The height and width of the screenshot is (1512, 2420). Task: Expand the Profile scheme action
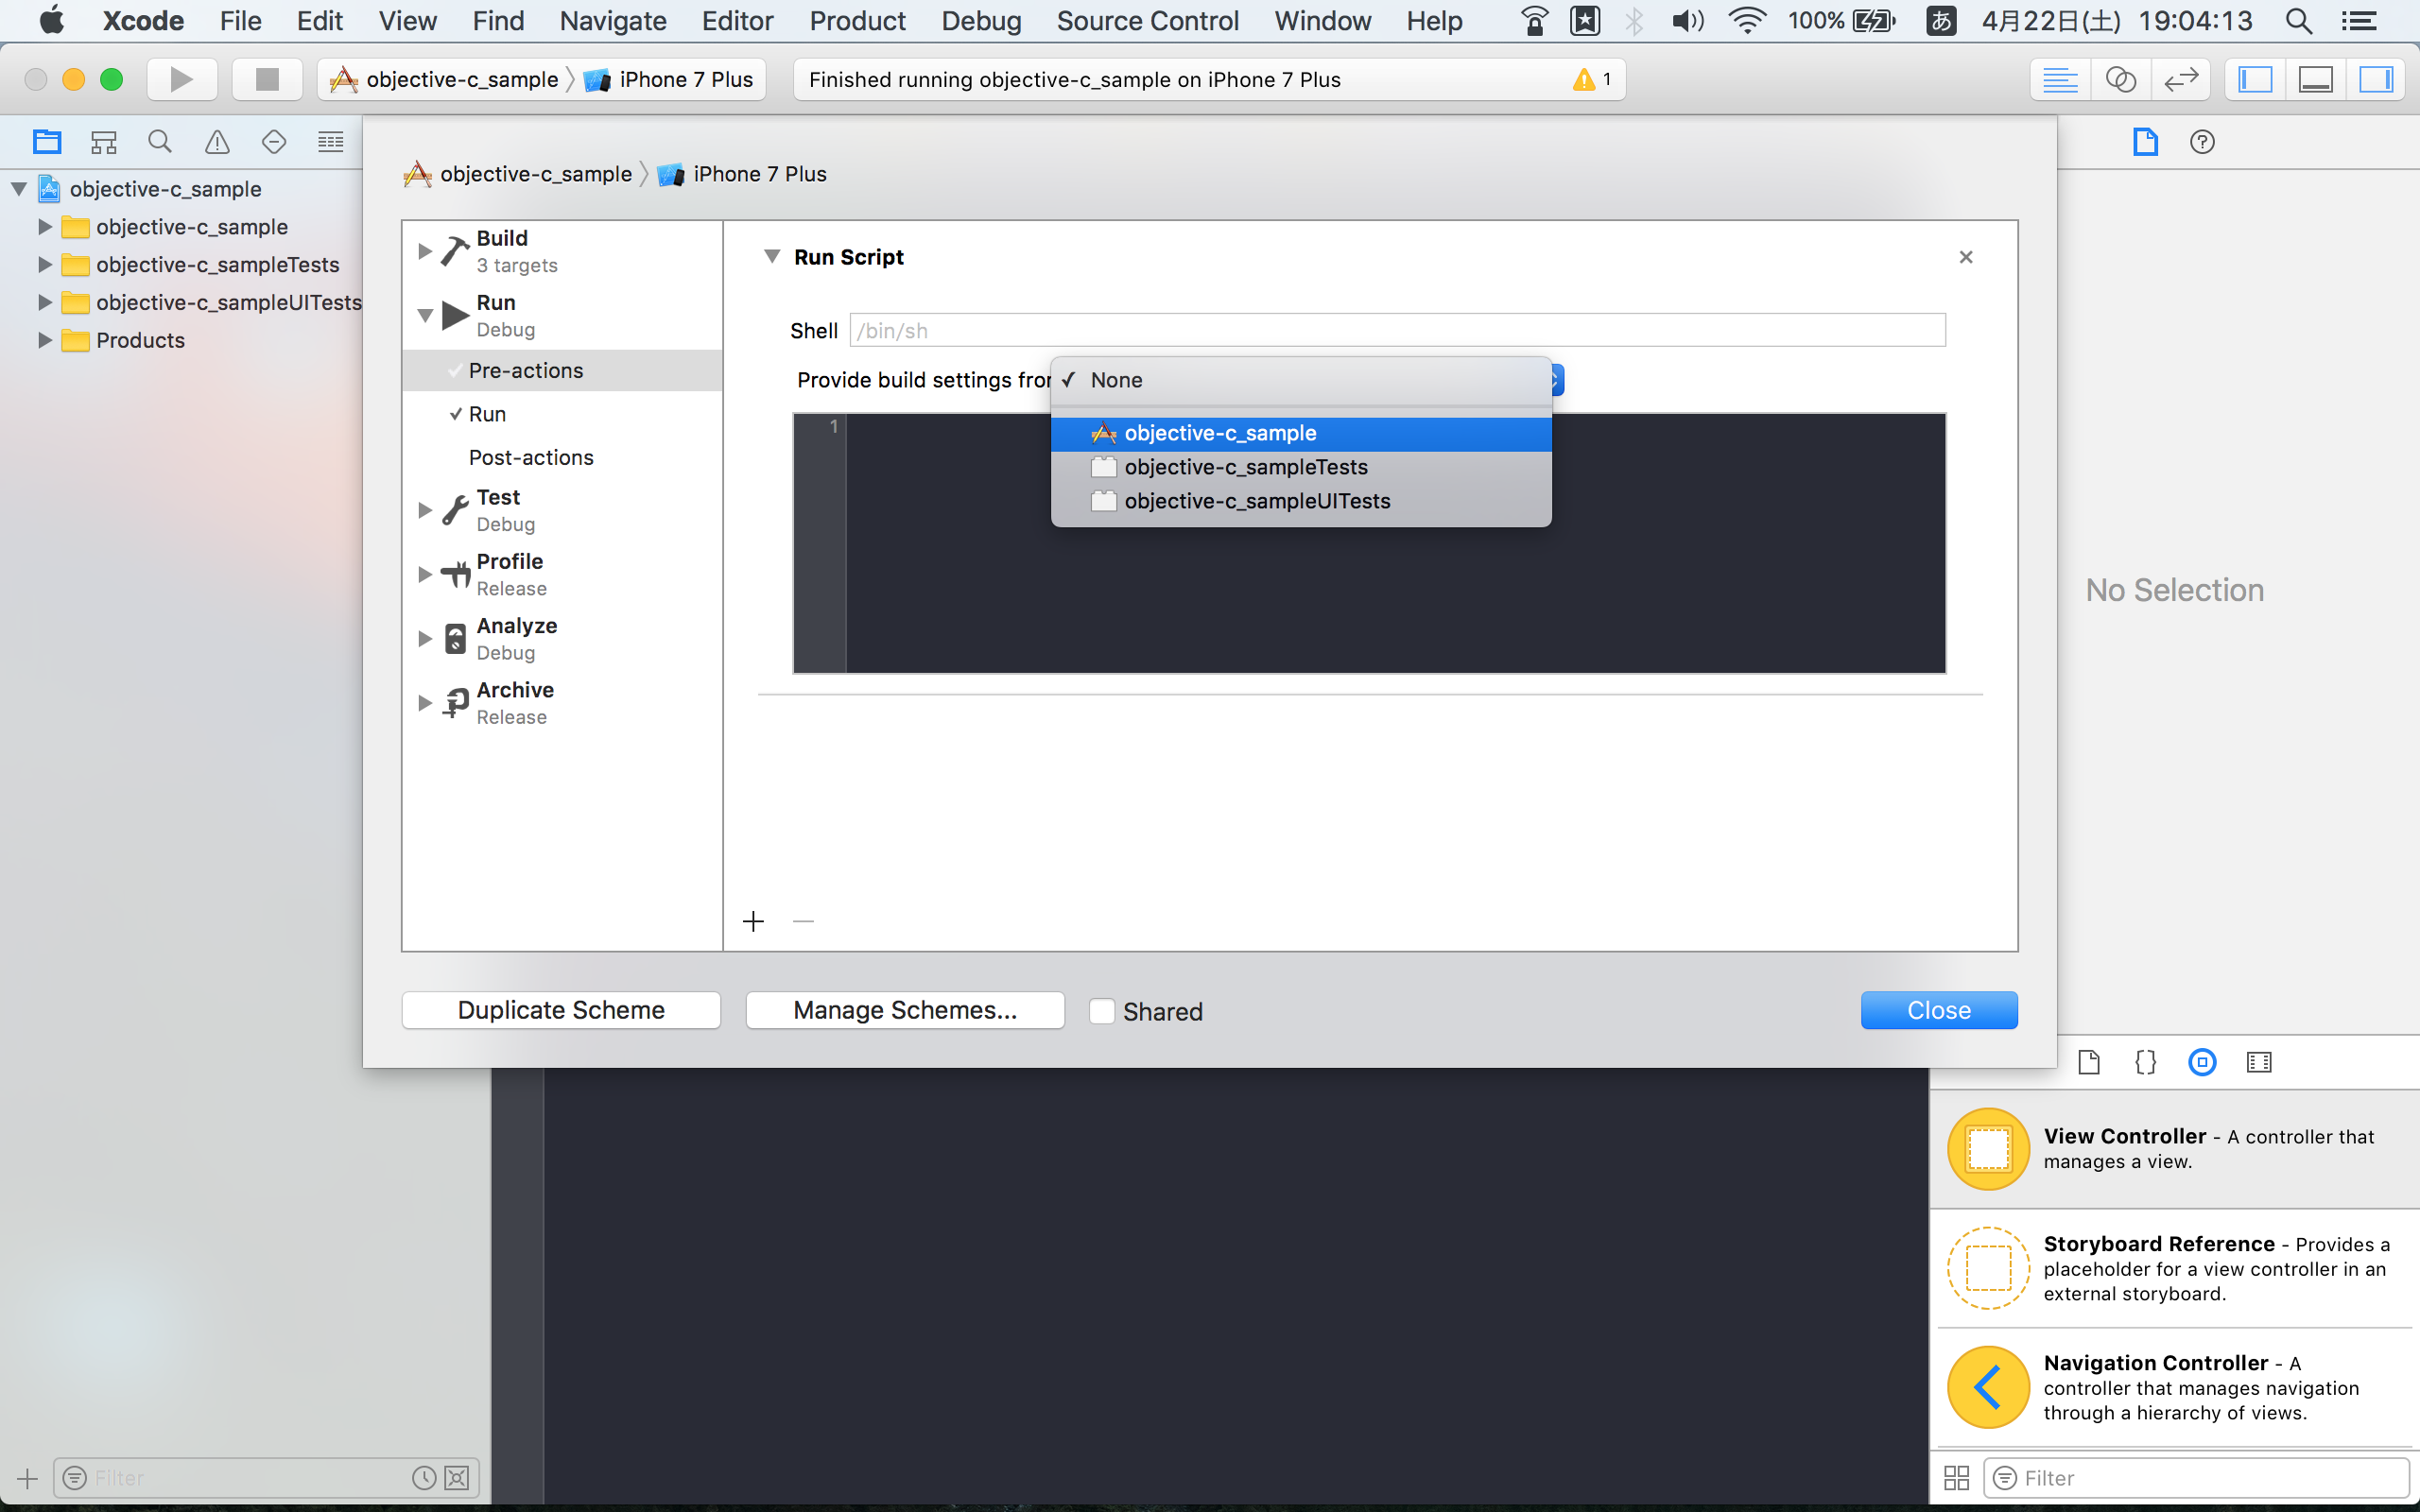point(425,574)
